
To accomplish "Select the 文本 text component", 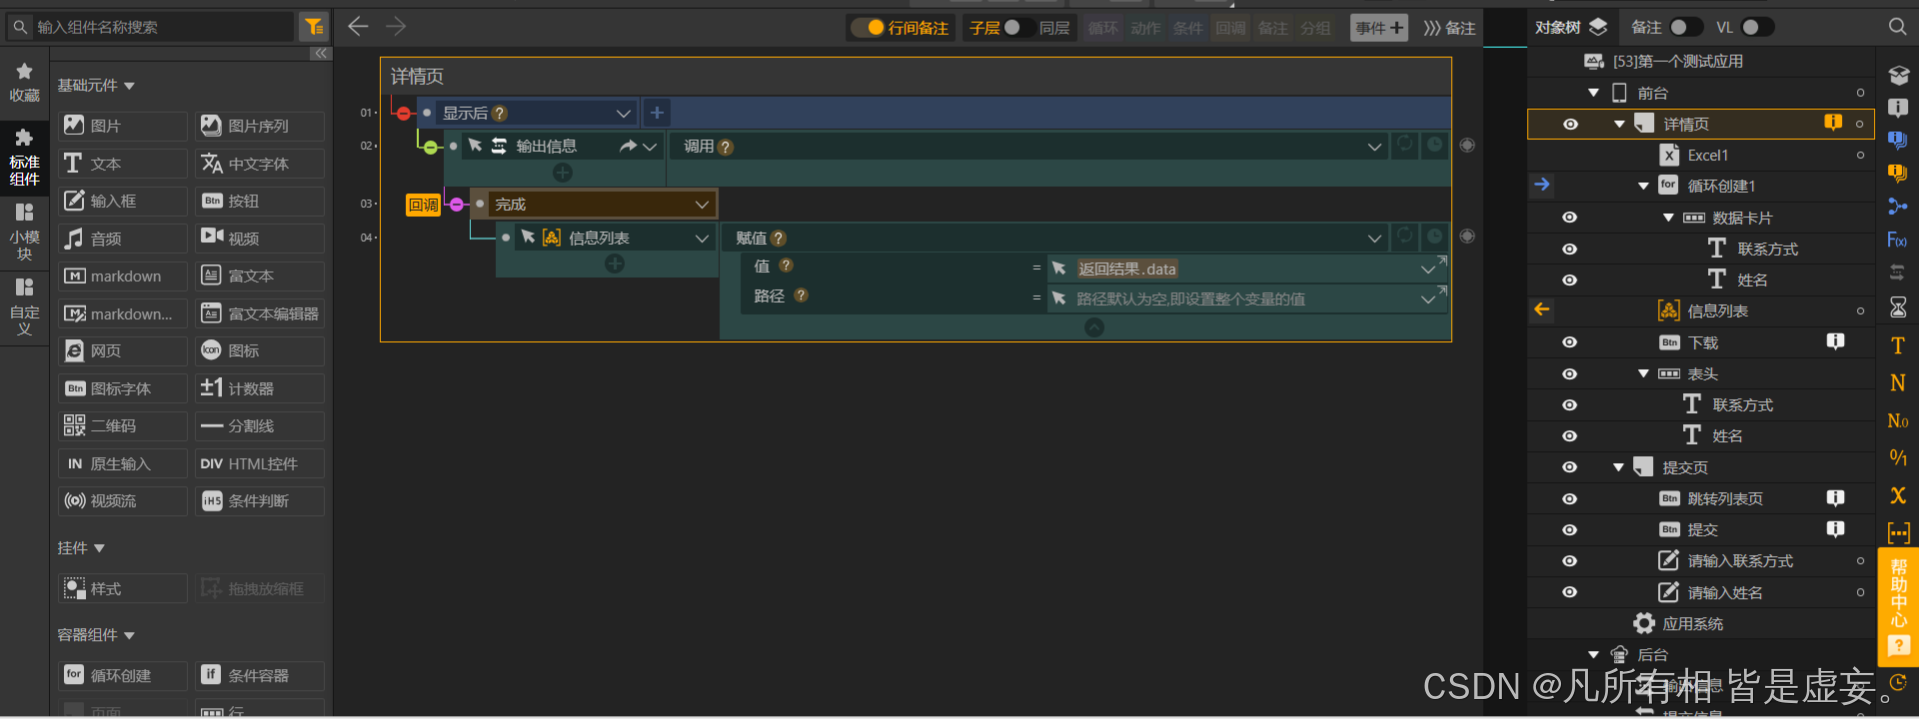I will coord(122,164).
